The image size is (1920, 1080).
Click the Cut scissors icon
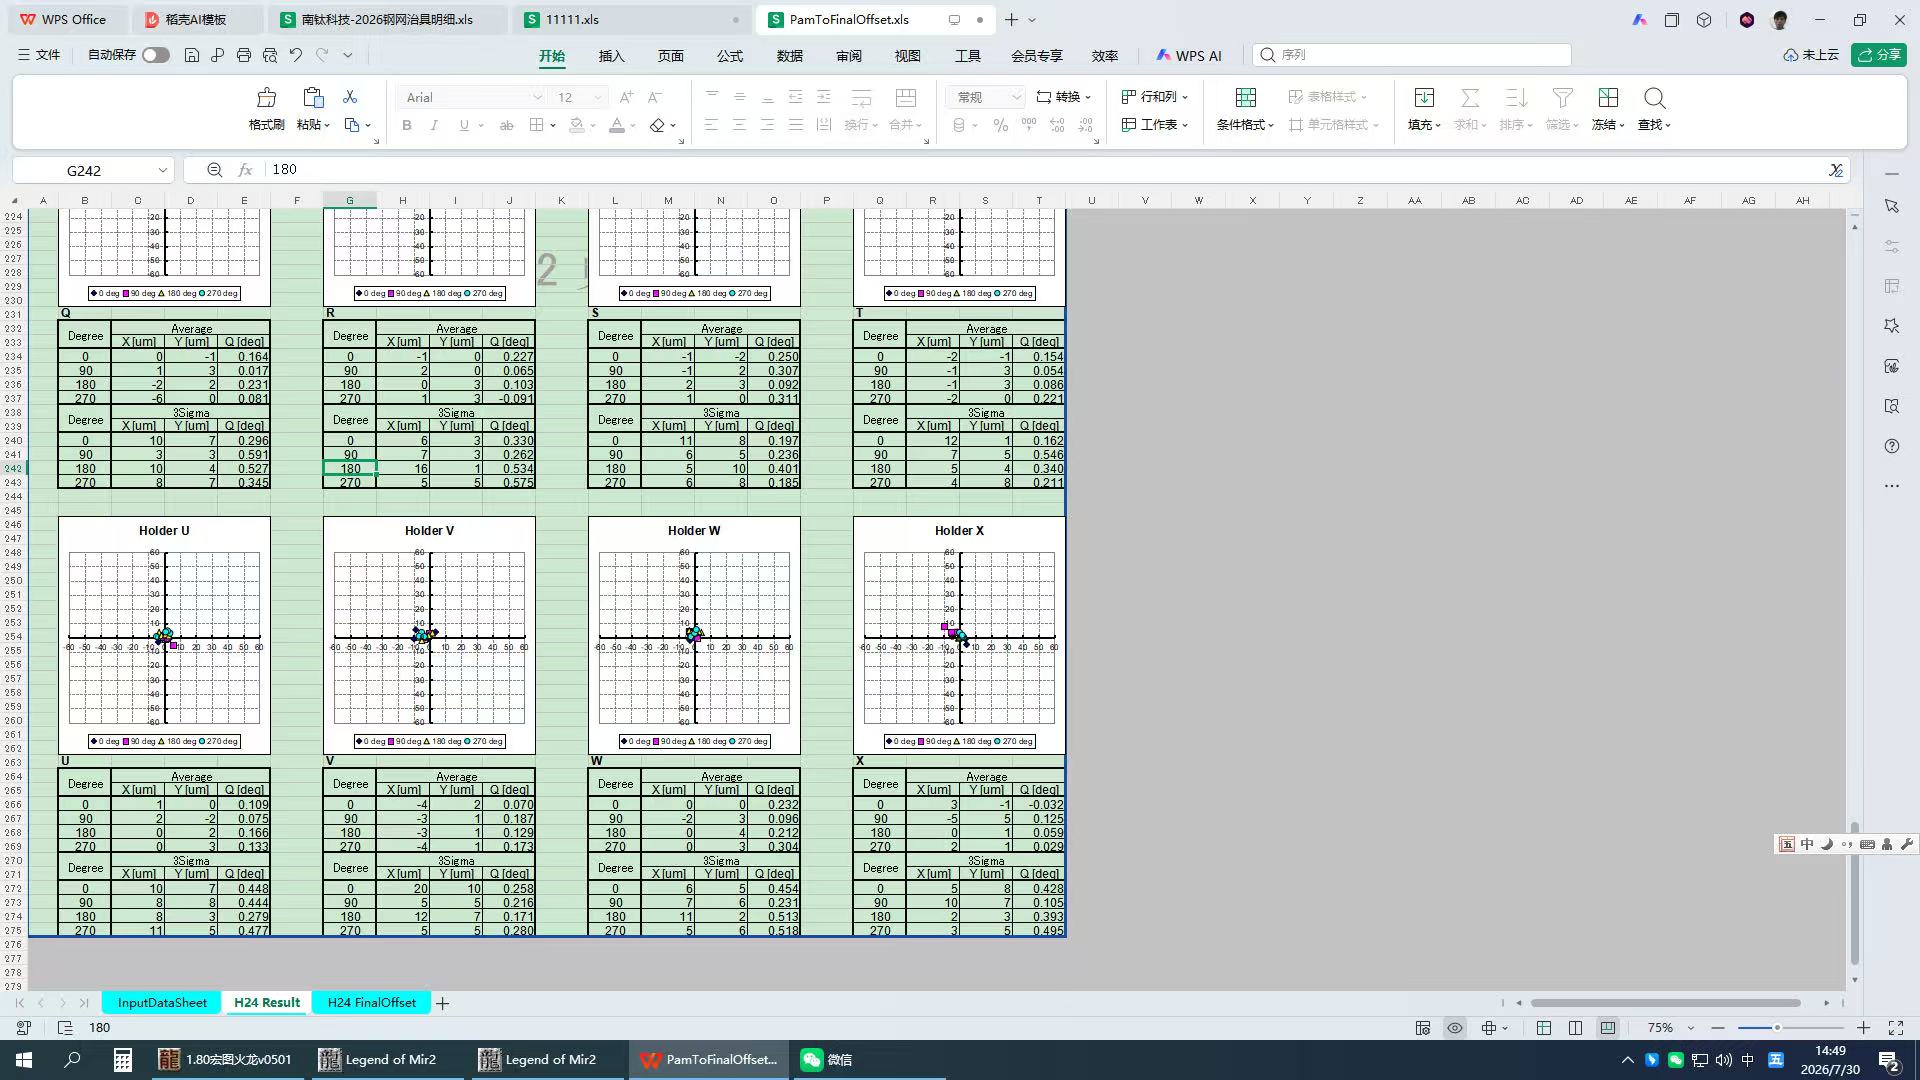click(350, 97)
